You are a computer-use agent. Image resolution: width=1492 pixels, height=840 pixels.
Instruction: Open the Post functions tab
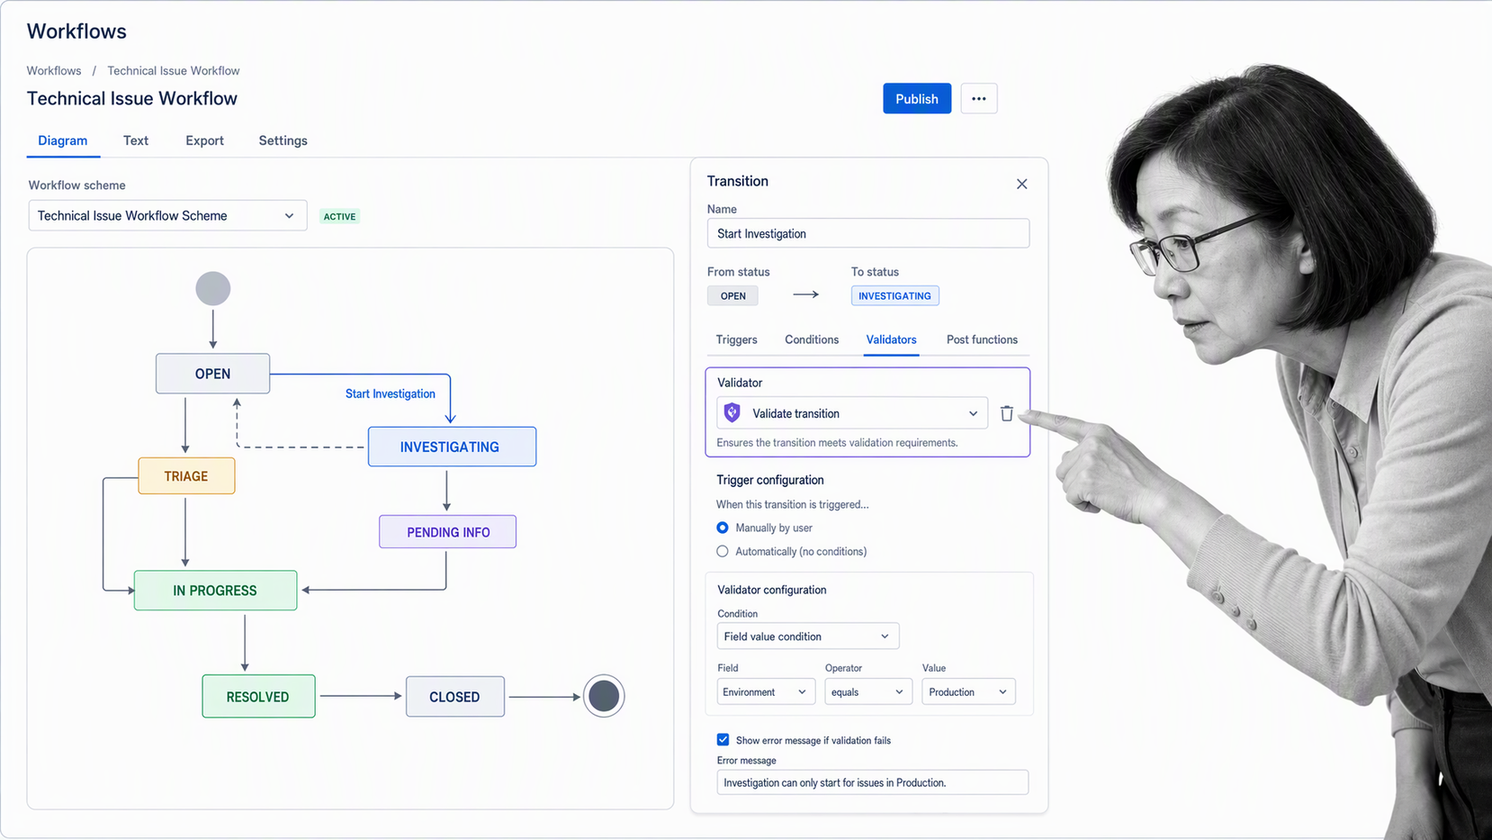(982, 340)
